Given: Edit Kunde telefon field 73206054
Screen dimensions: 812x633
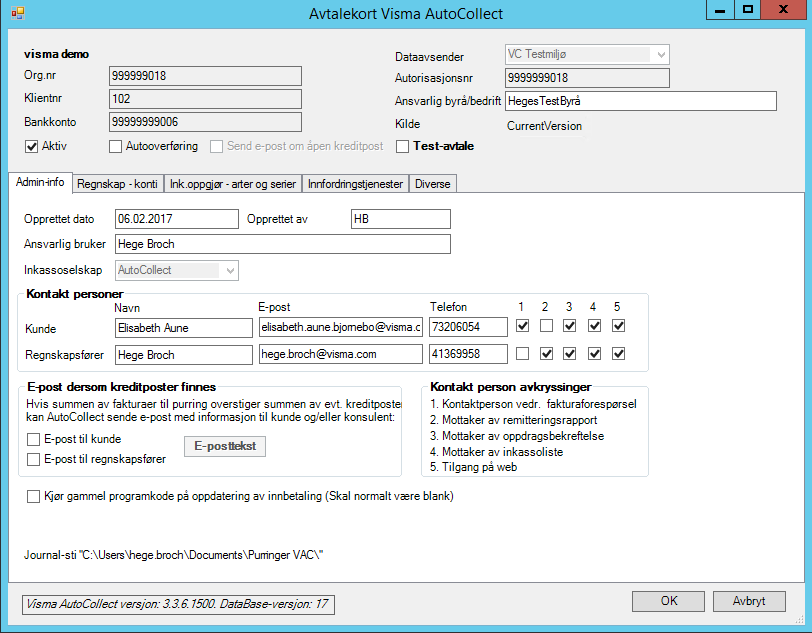Looking at the screenshot, I should (468, 327).
